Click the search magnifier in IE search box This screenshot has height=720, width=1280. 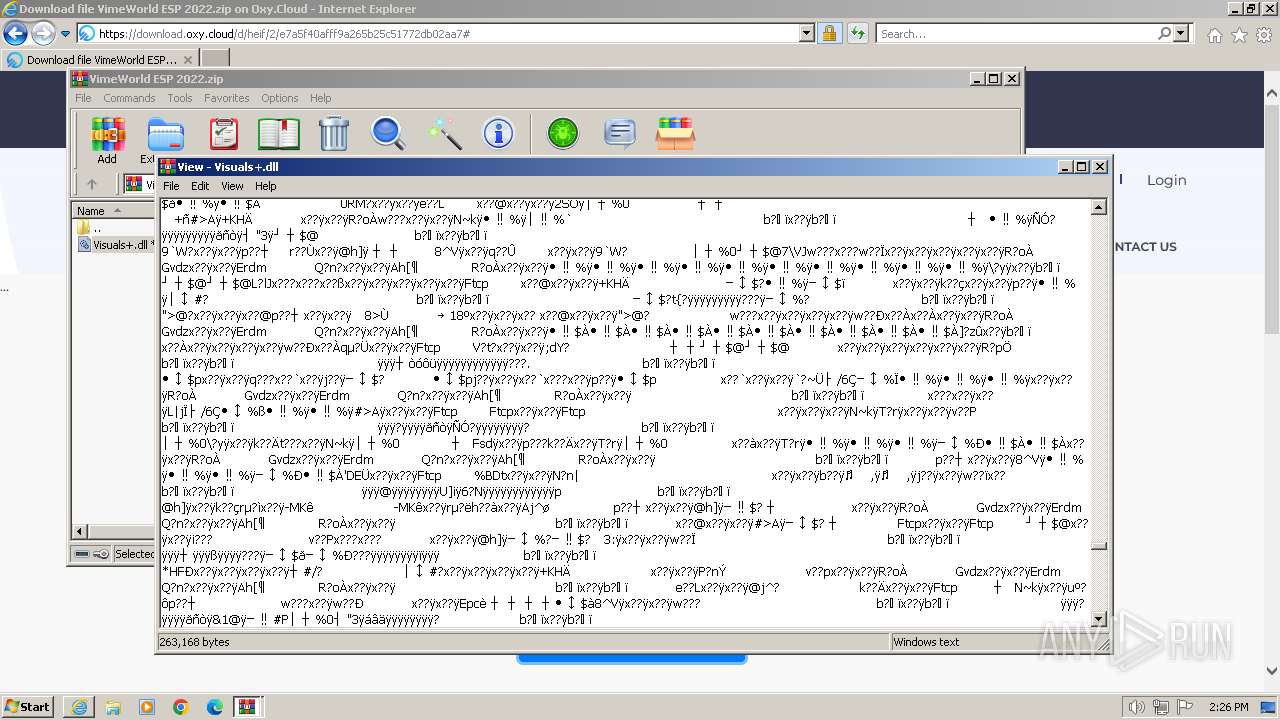pyautogui.click(x=1164, y=33)
